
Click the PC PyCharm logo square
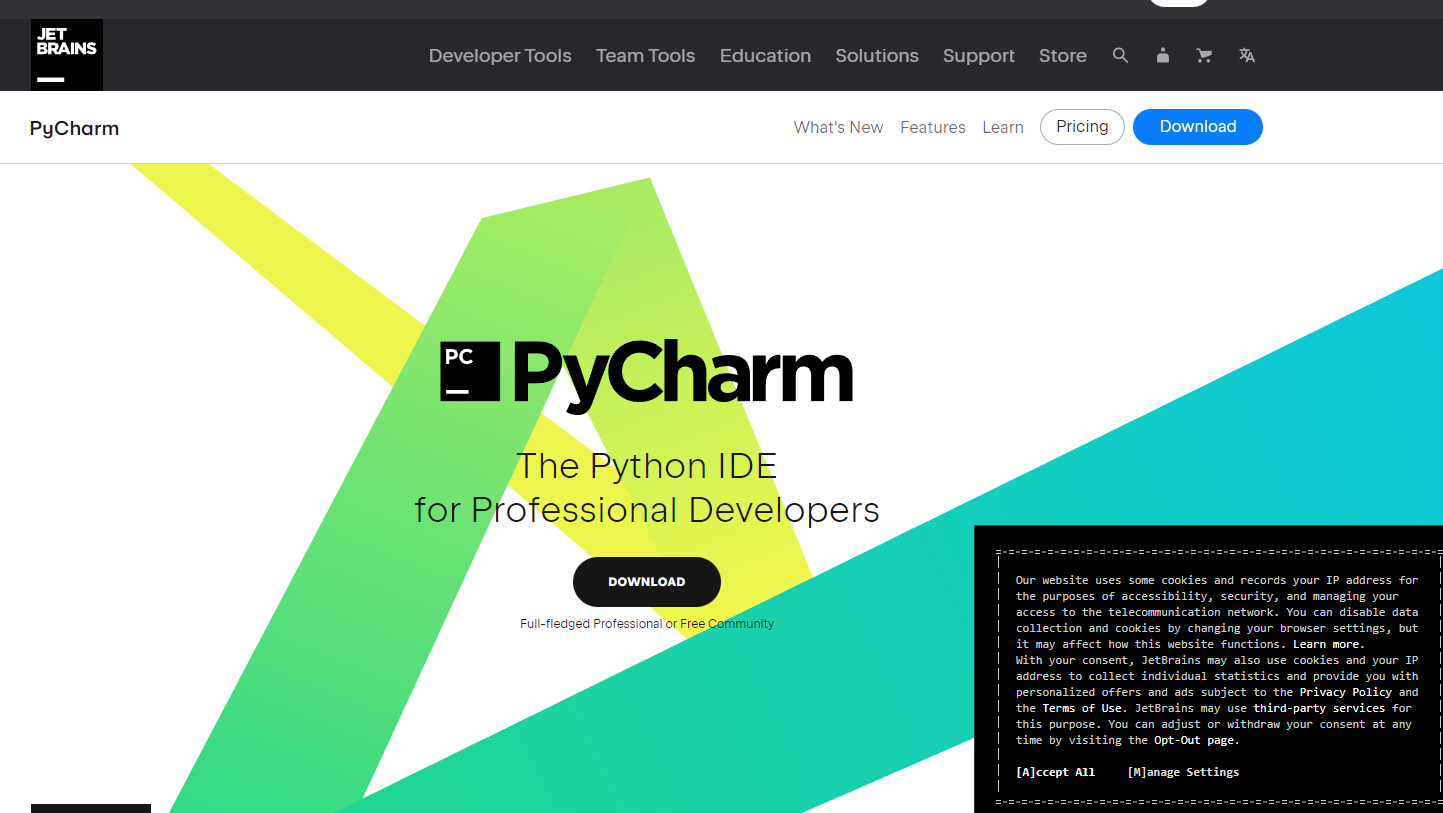(470, 371)
